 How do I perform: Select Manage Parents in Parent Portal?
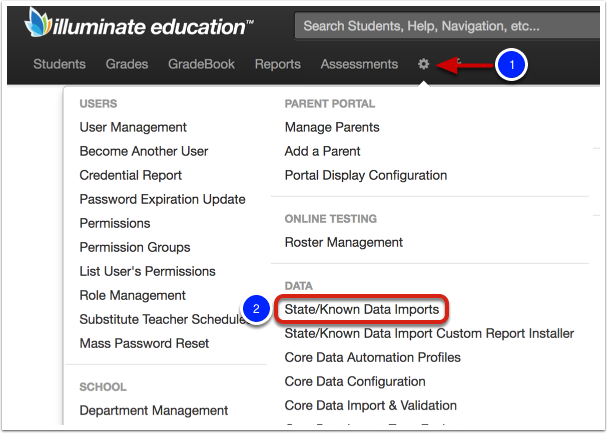pyautogui.click(x=332, y=127)
